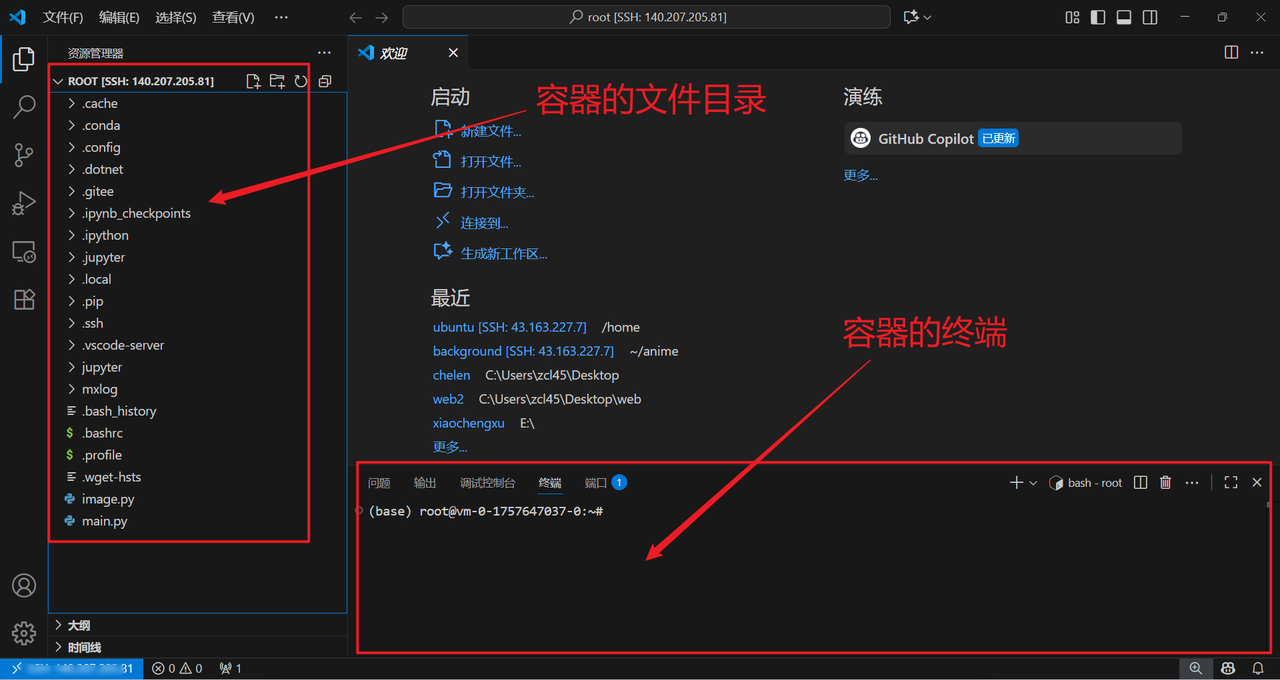Click the zoom icon in status bar
This screenshot has height=680, width=1280.
pos(1196,668)
